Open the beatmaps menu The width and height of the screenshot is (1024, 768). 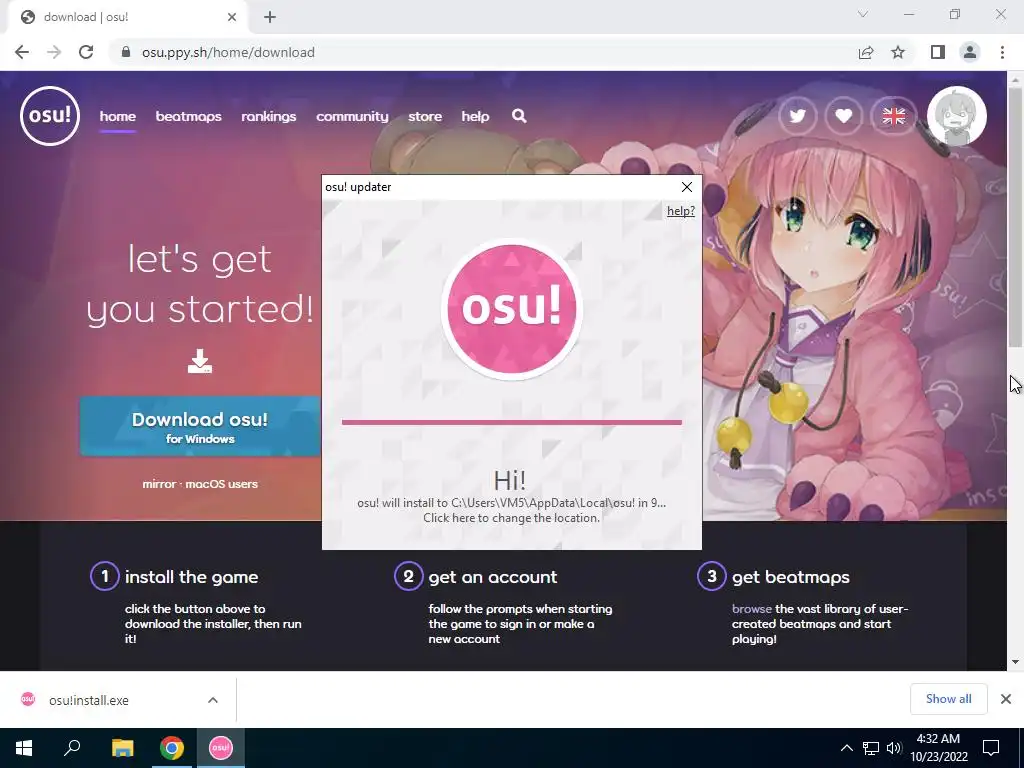(x=188, y=116)
